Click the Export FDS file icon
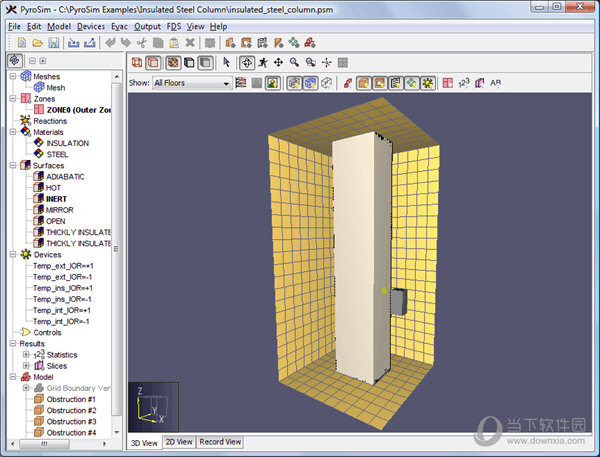600x457 pixels. point(90,42)
